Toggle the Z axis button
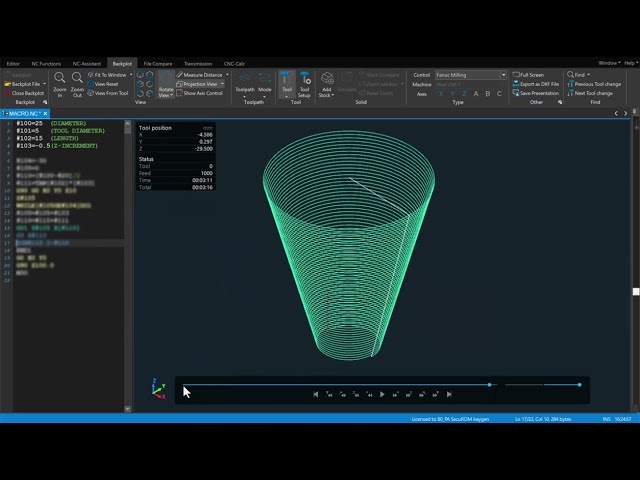Image resolution: width=640 pixels, height=480 pixels. pyautogui.click(x=464, y=94)
